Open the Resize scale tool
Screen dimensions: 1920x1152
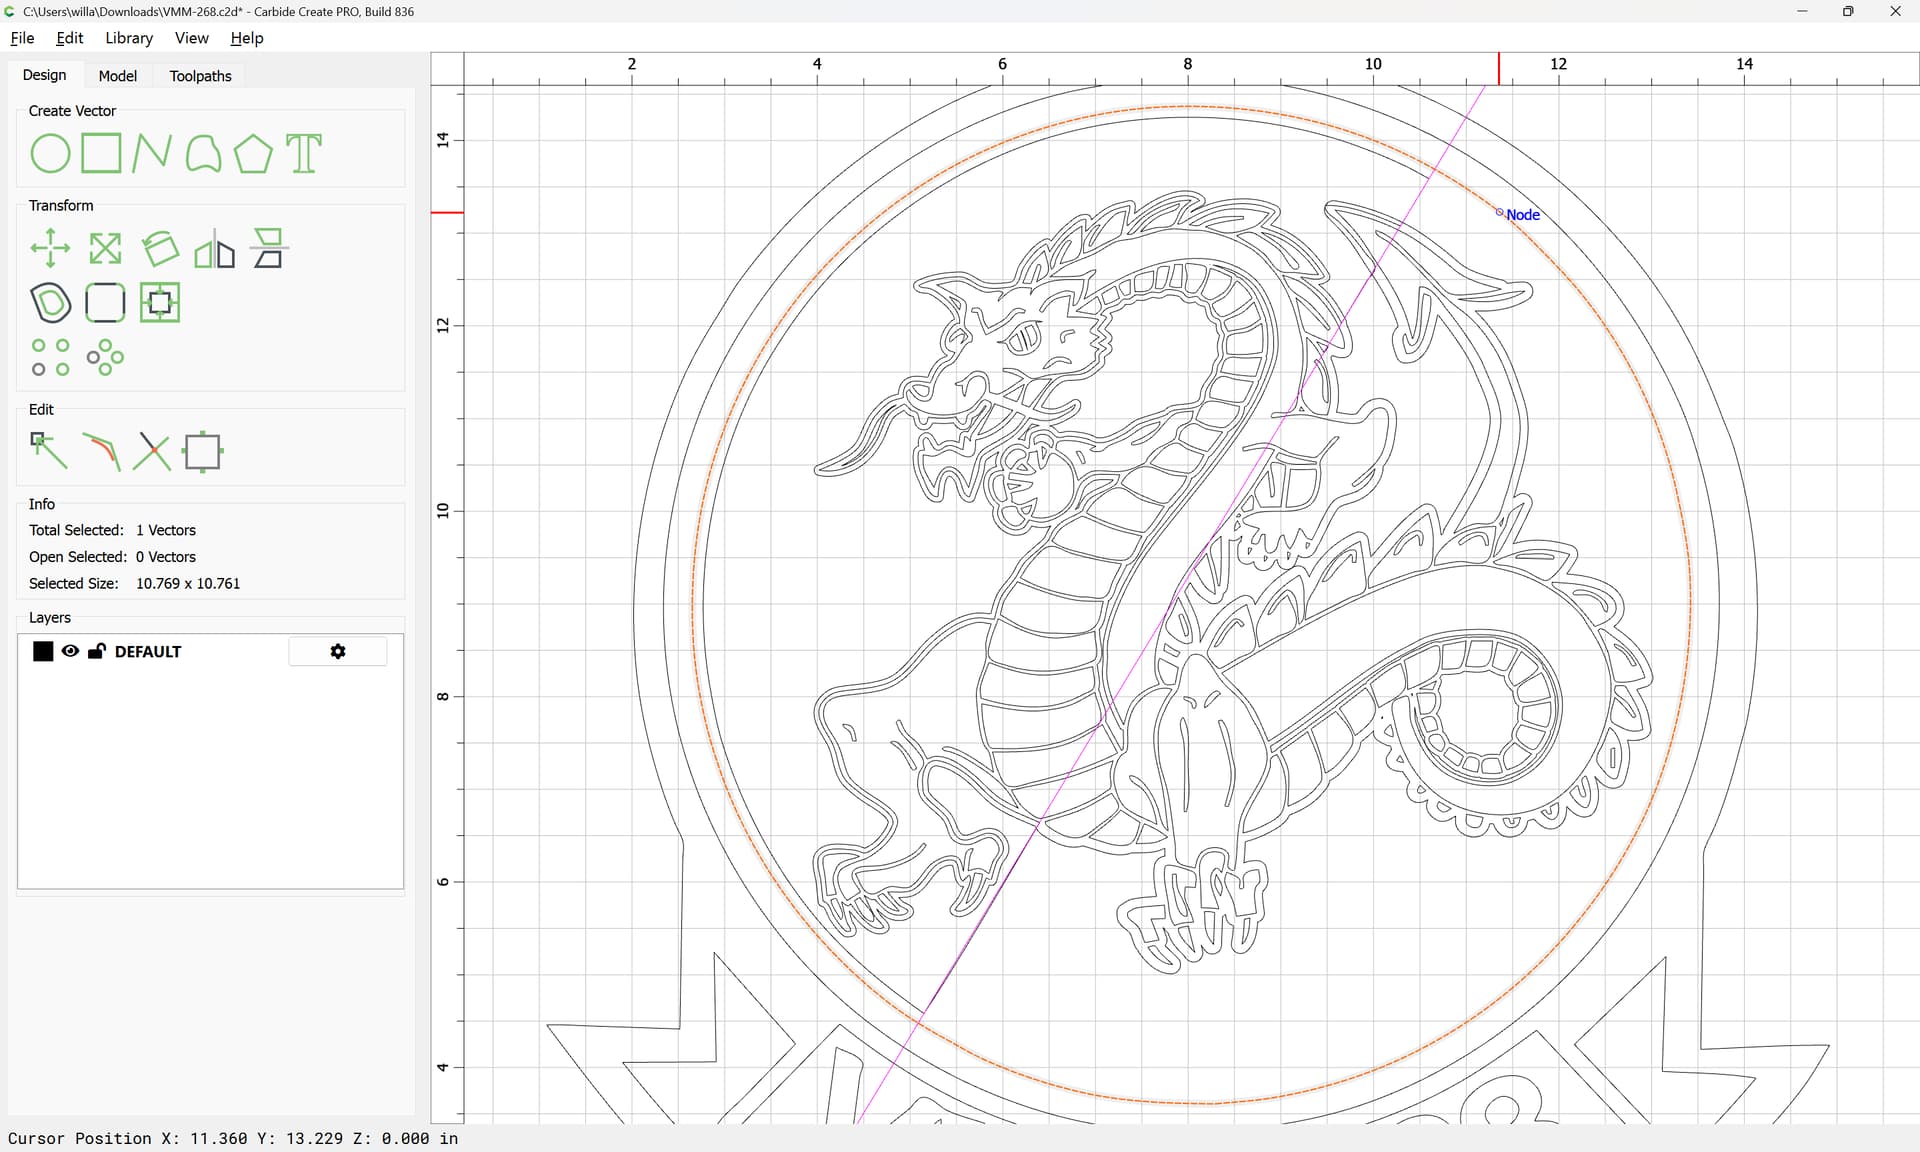[x=105, y=249]
